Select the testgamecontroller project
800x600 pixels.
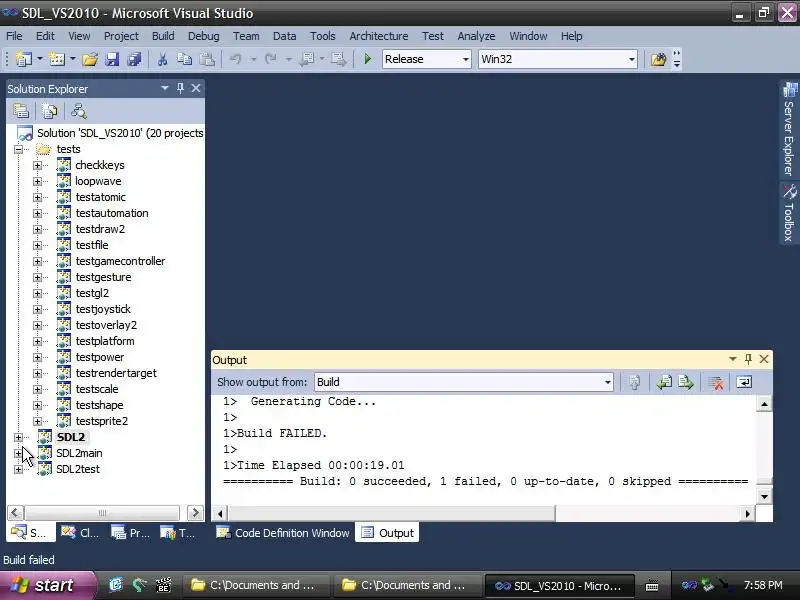tap(120, 261)
